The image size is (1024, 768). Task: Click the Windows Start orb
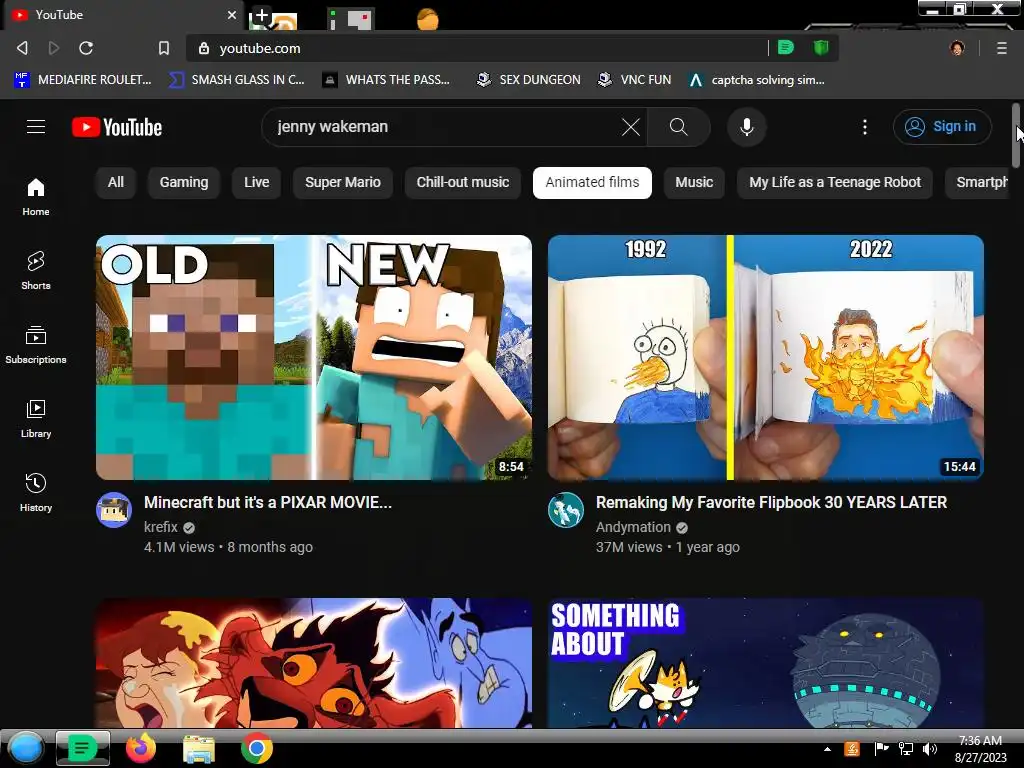[26, 748]
